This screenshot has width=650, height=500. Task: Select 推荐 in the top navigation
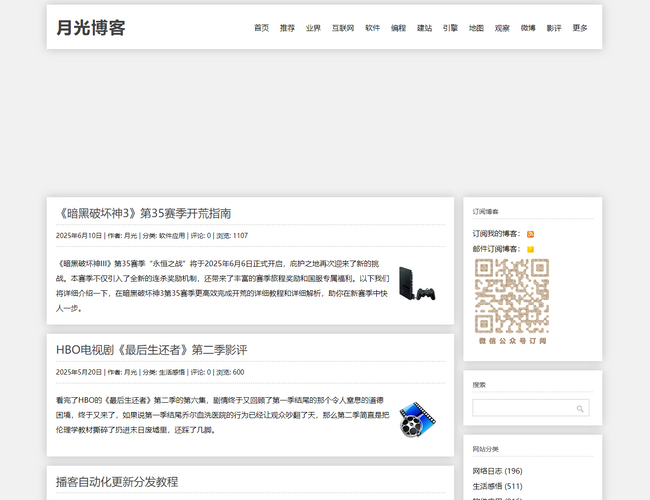tap(287, 28)
